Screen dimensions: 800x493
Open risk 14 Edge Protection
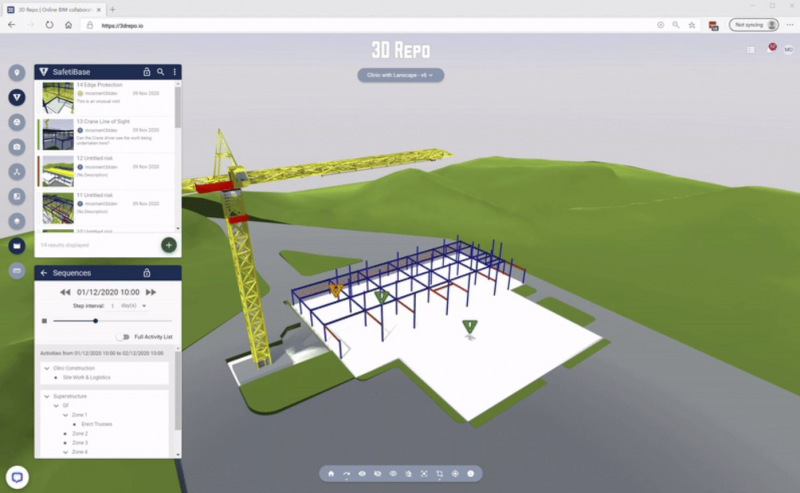[x=106, y=98]
